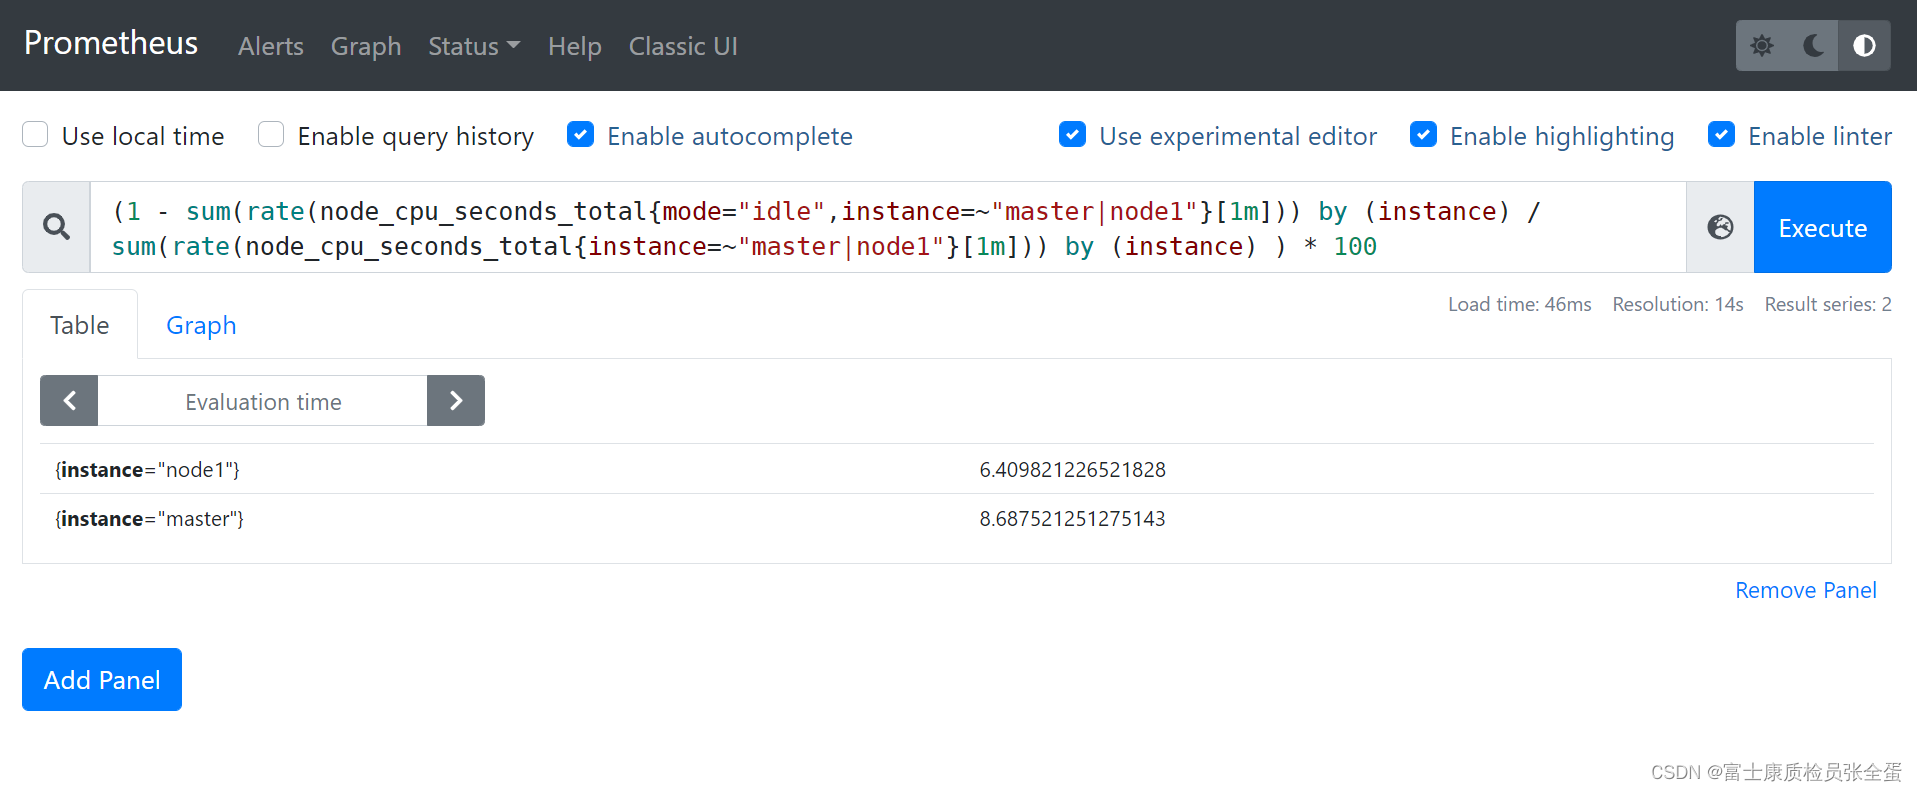Switch to light theme sun icon
Screen dimensions: 1917x792
click(1762, 46)
